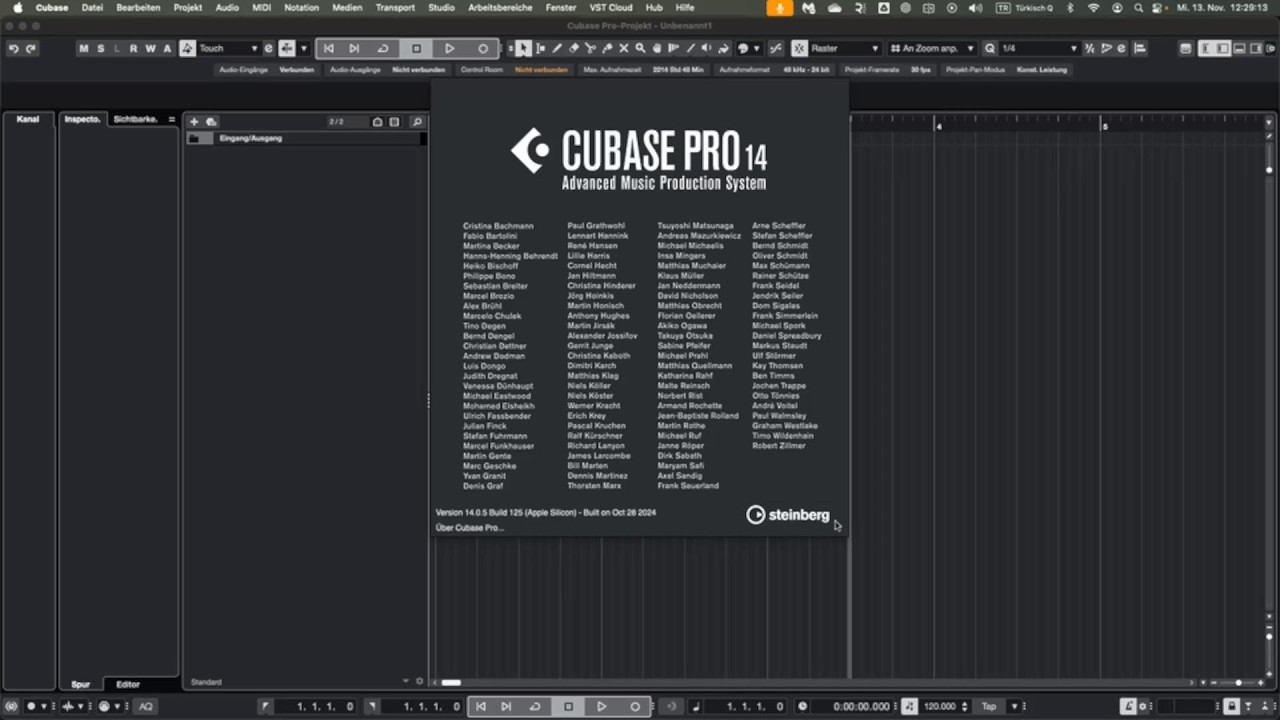Click the top toolbar Record button
This screenshot has height=720, width=1280.
tap(483, 48)
